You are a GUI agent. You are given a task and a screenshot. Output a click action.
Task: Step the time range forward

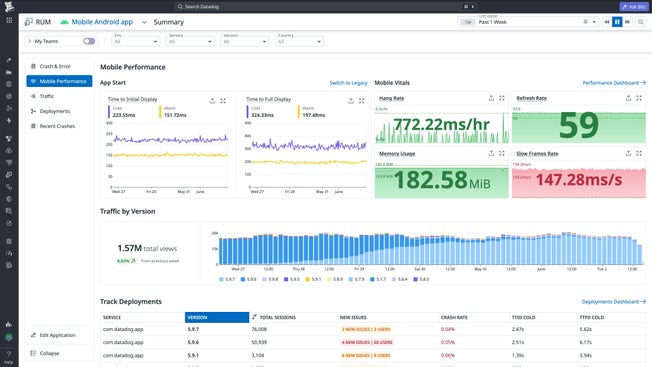coord(627,22)
